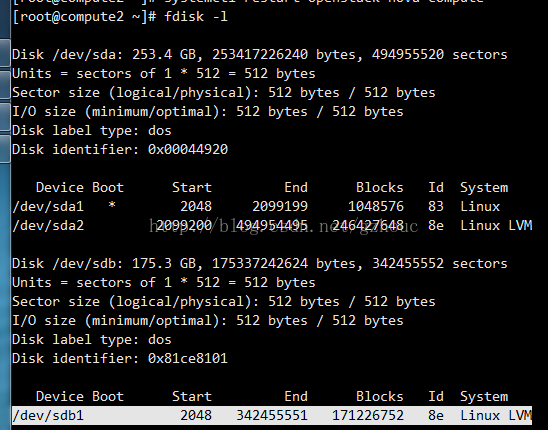Click highlighted '/dev/sdb1' device name
The width and height of the screenshot is (548, 430).
tap(48, 415)
